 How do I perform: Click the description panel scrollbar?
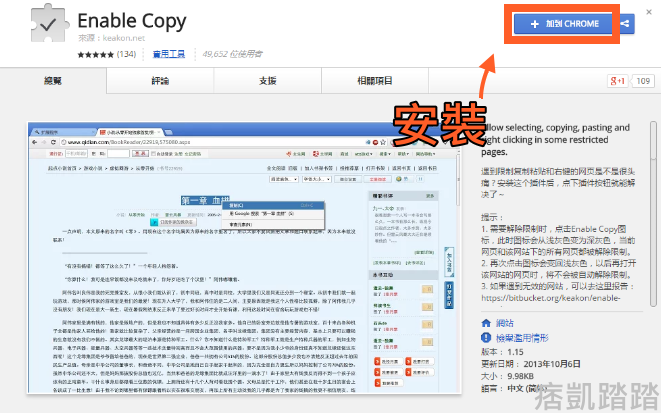(x=653, y=215)
